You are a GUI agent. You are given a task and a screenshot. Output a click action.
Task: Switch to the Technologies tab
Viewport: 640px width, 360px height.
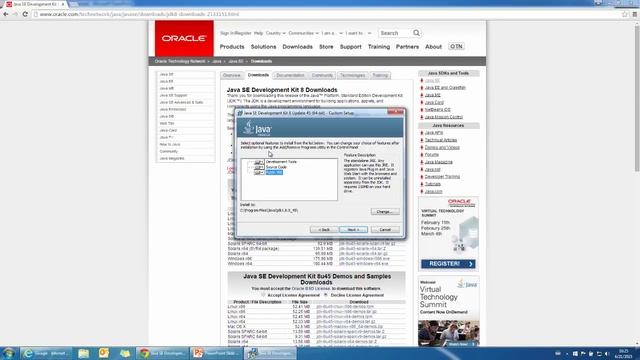(353, 76)
